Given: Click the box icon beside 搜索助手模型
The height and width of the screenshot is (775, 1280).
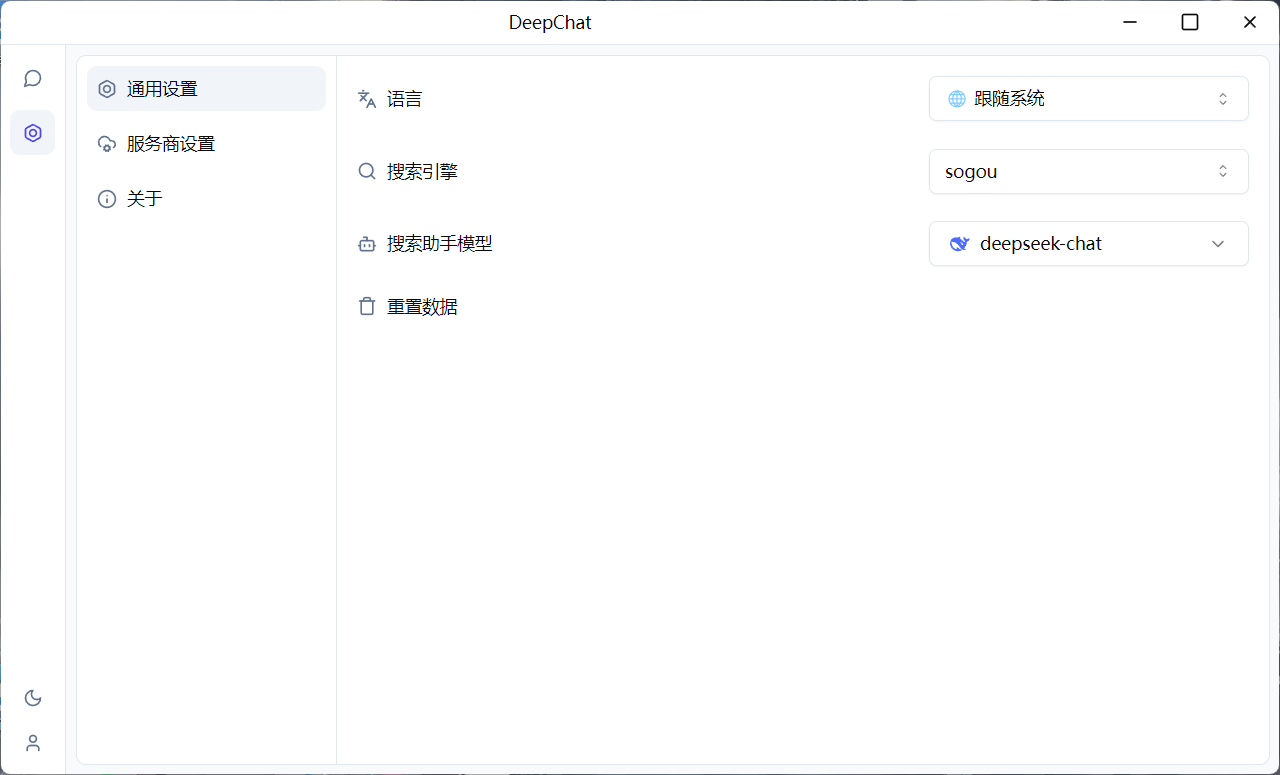Looking at the screenshot, I should (367, 243).
